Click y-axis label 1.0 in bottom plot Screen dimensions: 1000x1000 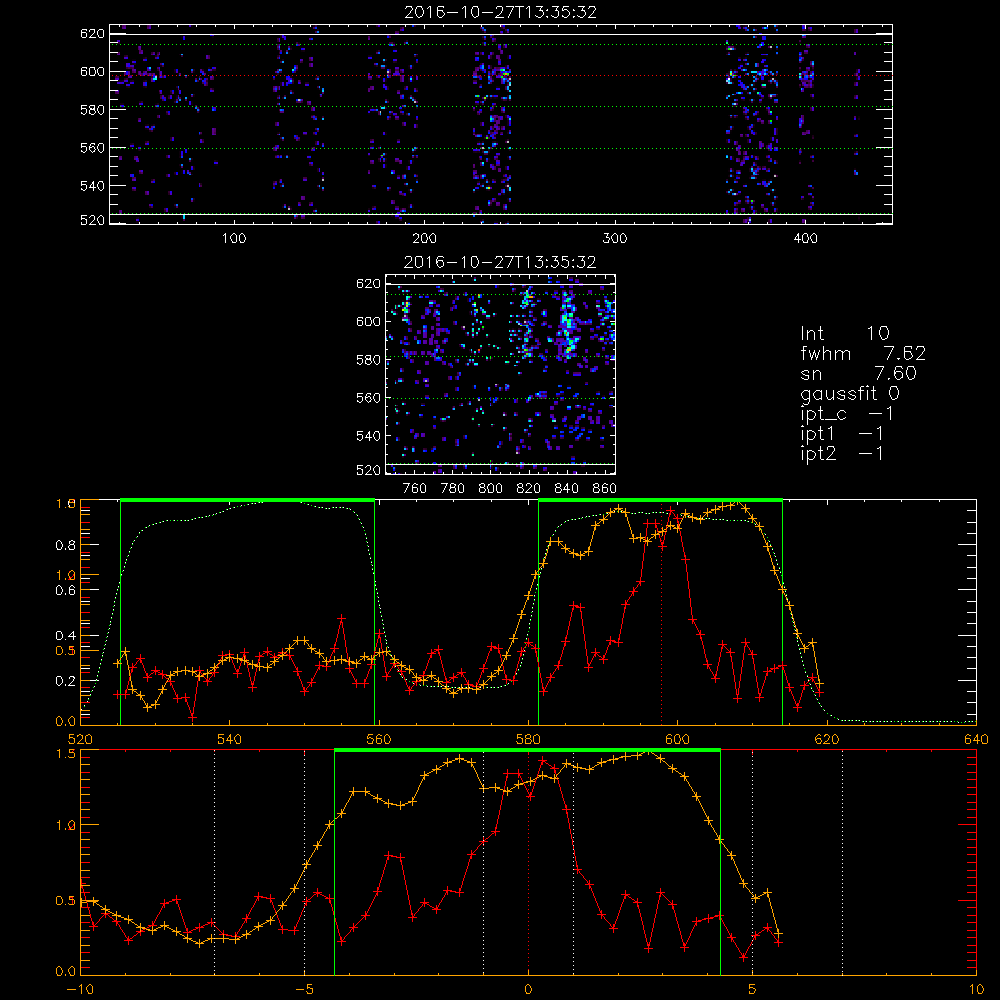(67, 825)
